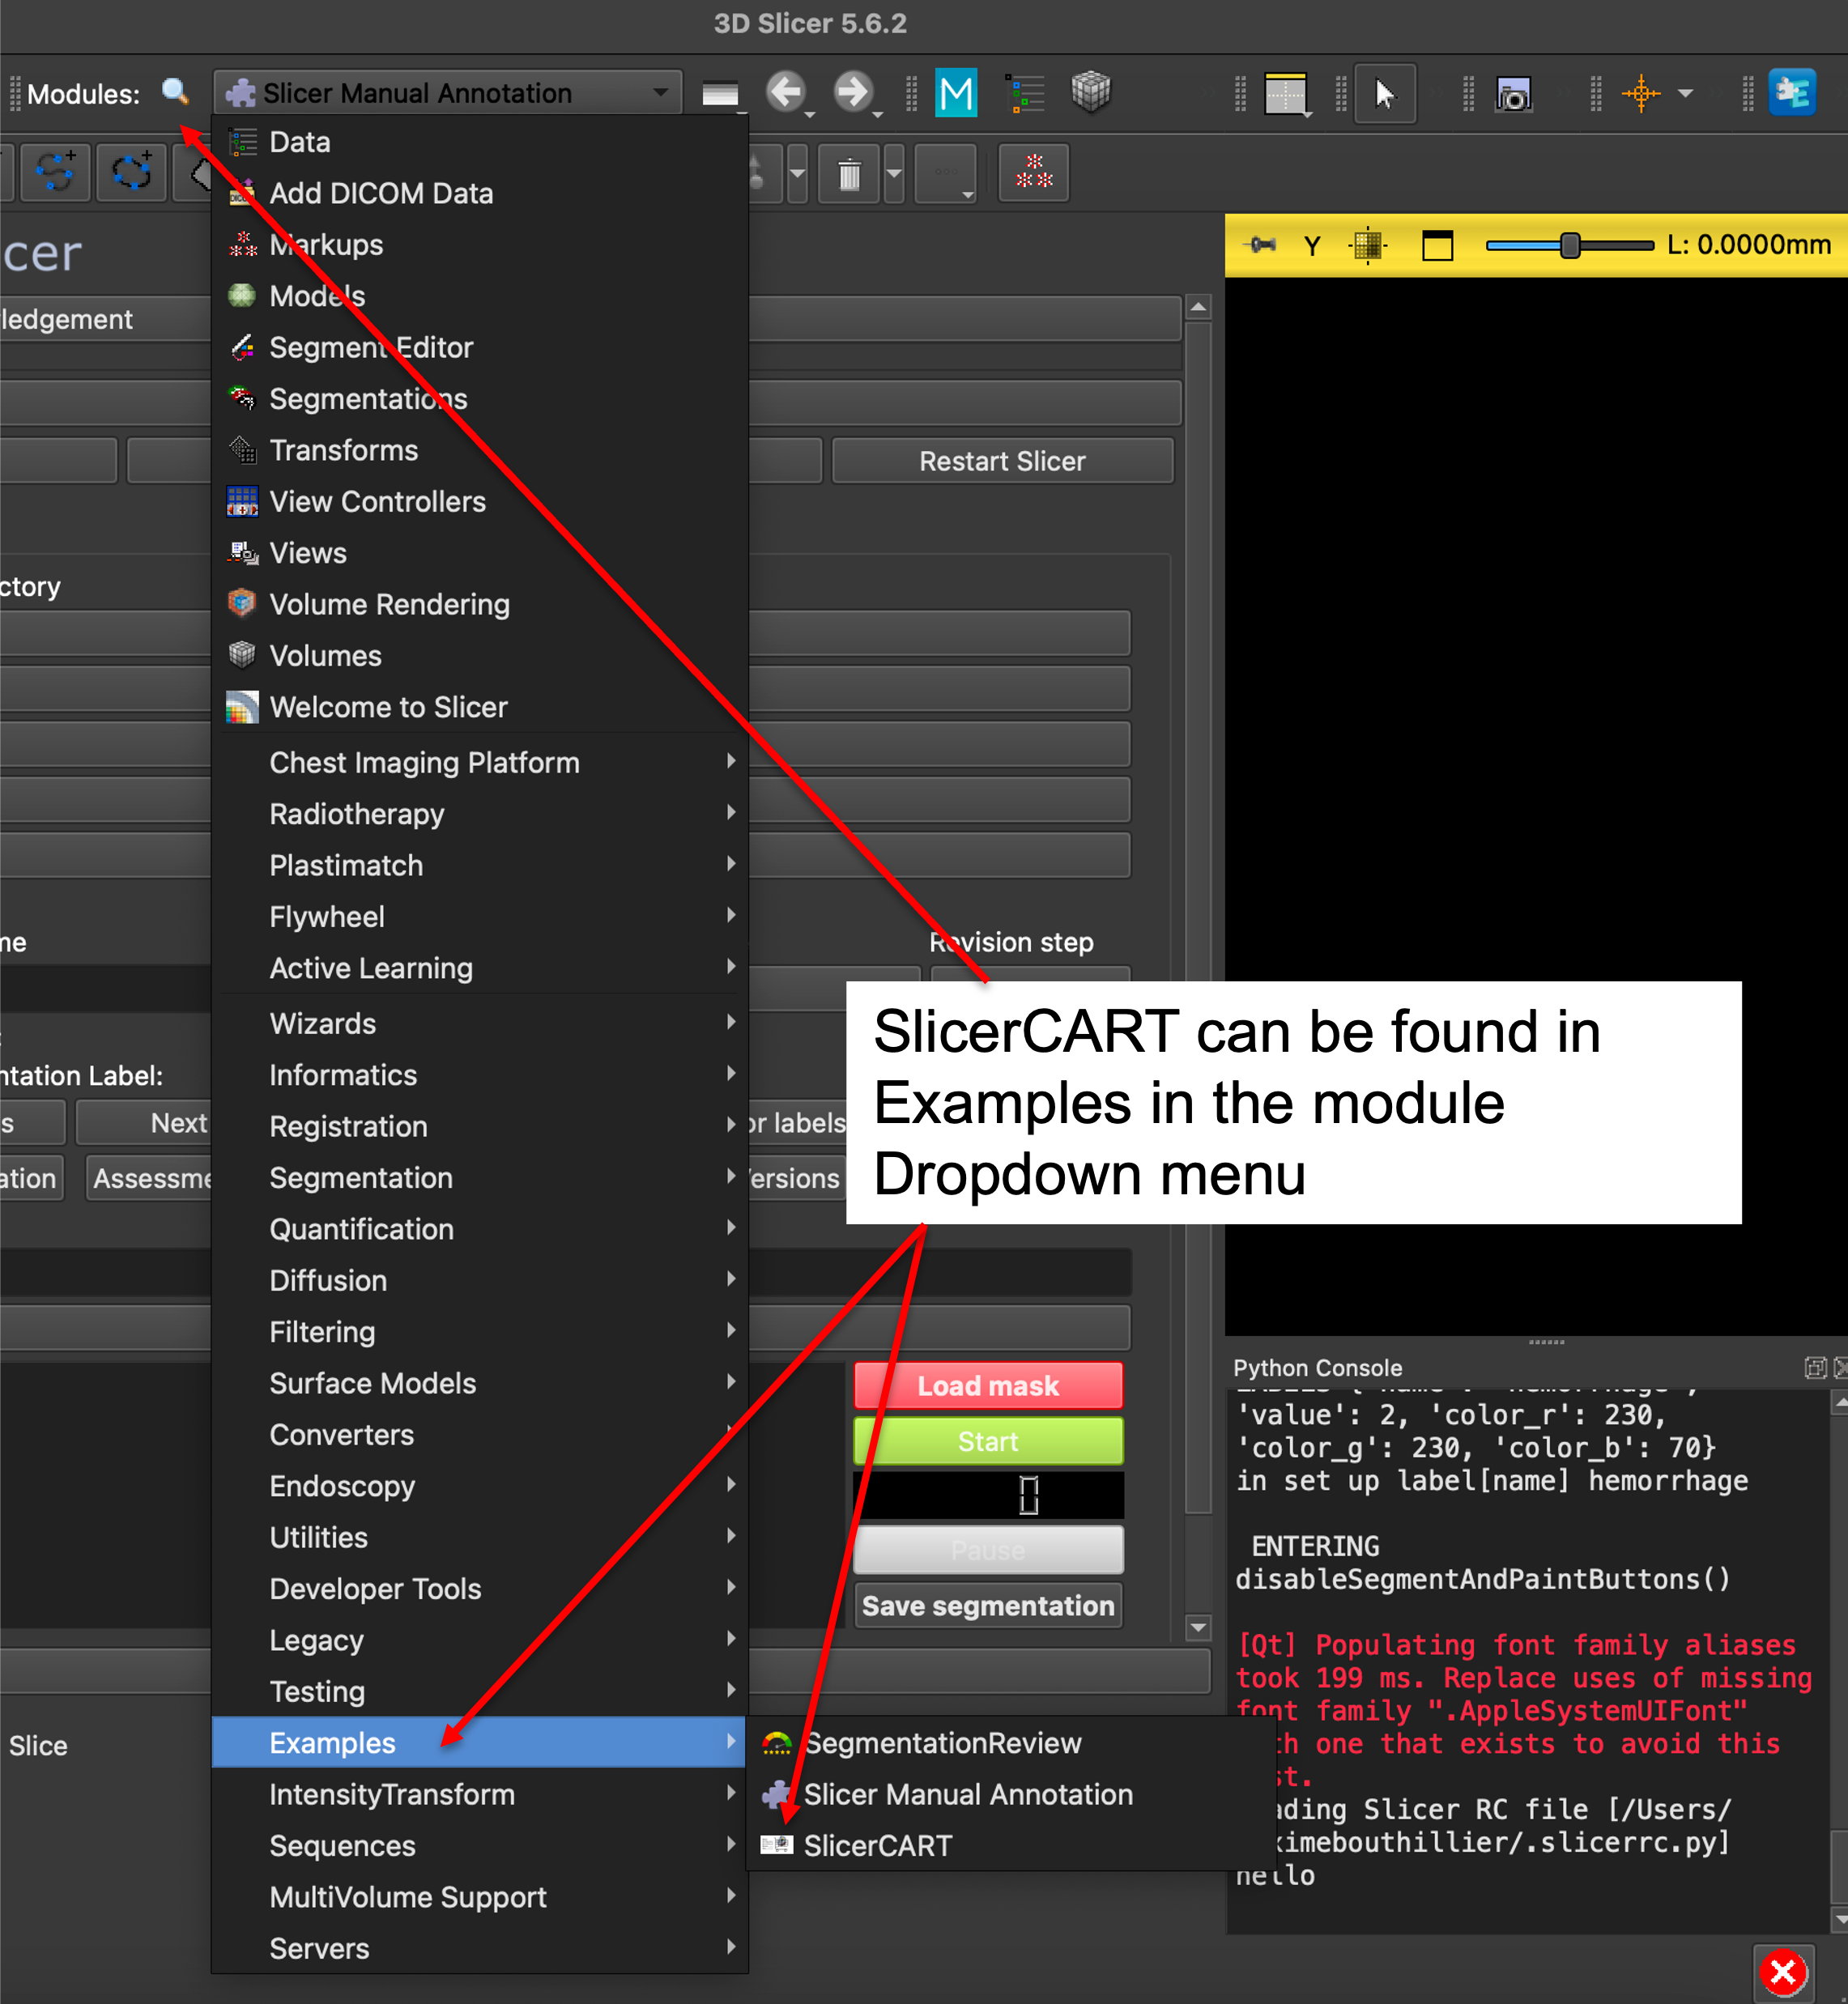Expand the Active Learning submenu

coord(480,968)
